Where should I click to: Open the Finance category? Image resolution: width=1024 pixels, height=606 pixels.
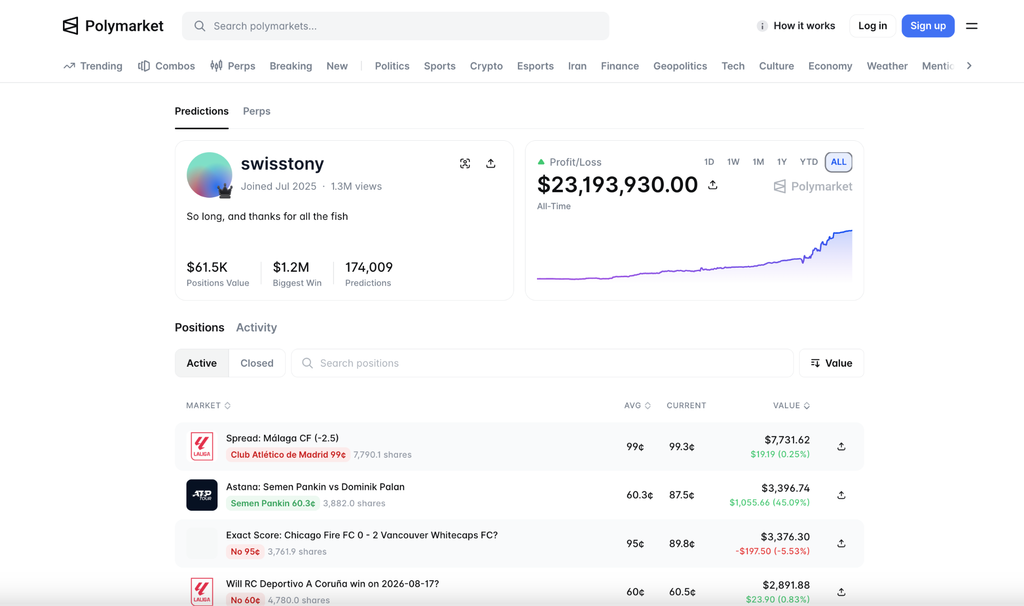[x=620, y=66]
